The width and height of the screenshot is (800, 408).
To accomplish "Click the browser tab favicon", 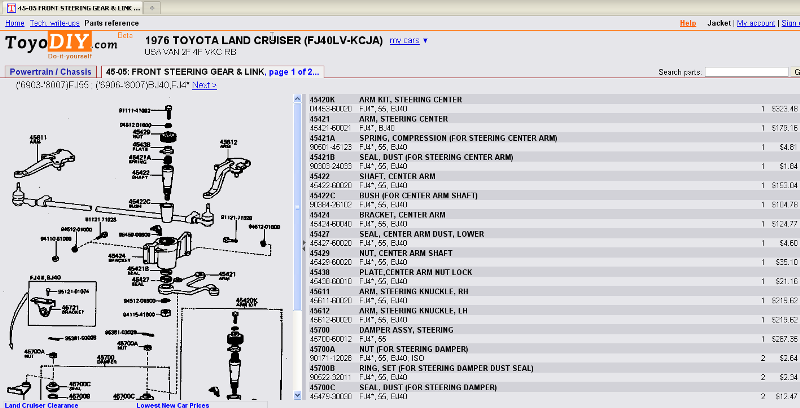I will [8, 7].
